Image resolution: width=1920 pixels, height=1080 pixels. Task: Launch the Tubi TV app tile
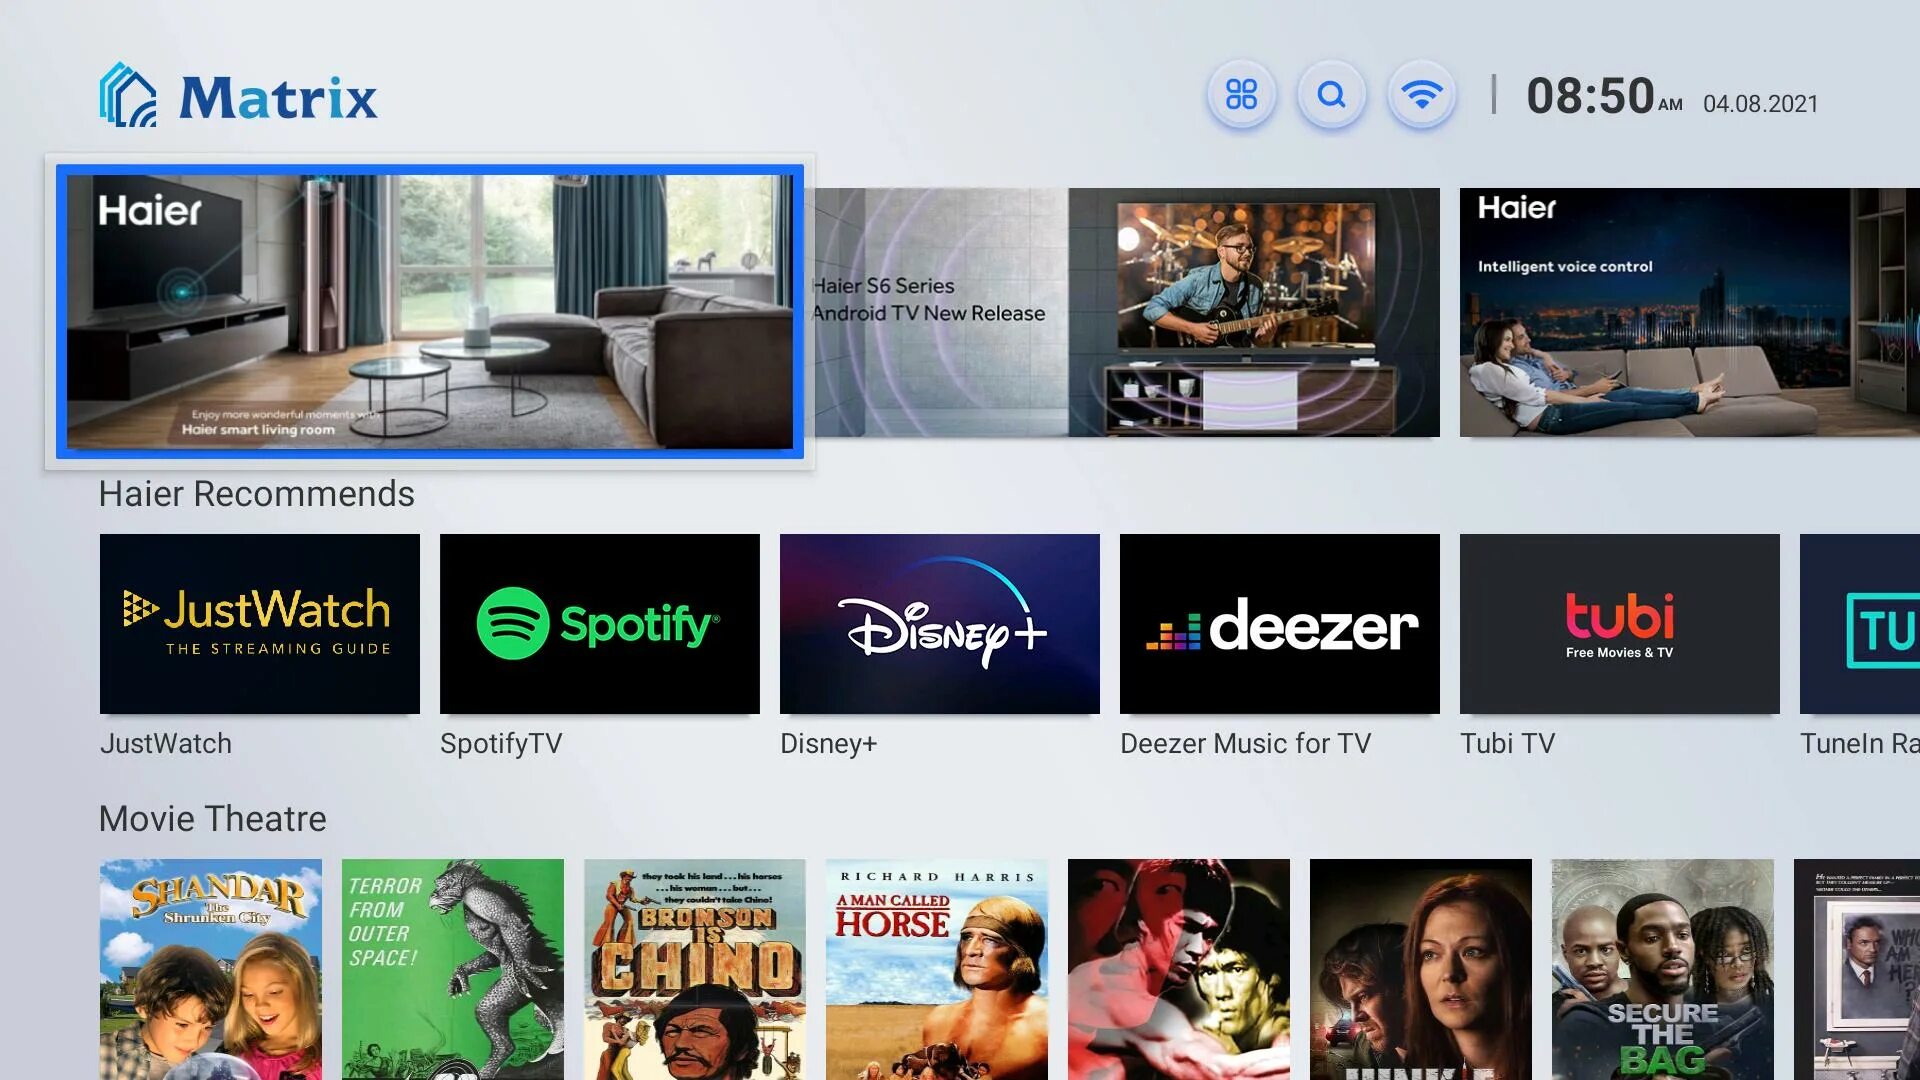click(1620, 623)
